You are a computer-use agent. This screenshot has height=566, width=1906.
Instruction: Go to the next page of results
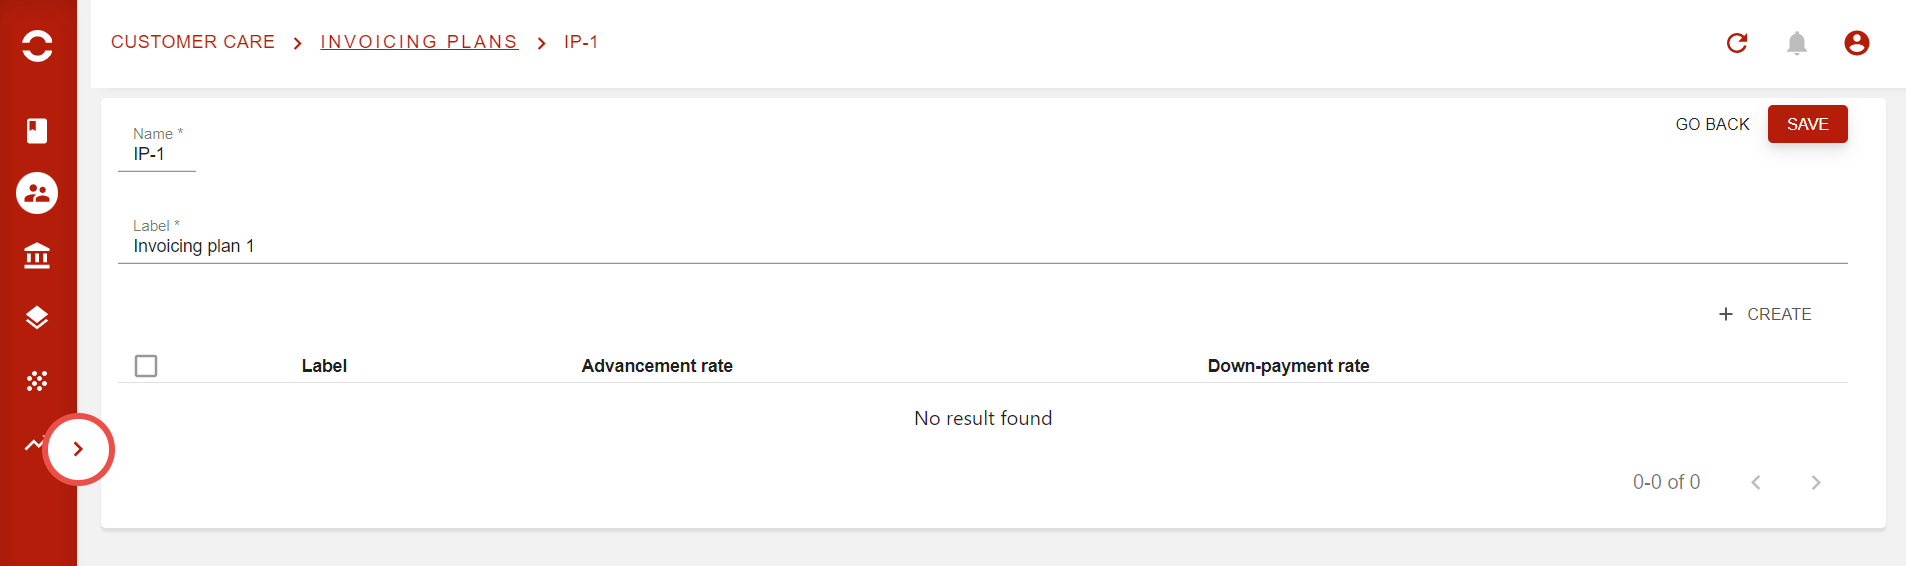point(1816,483)
